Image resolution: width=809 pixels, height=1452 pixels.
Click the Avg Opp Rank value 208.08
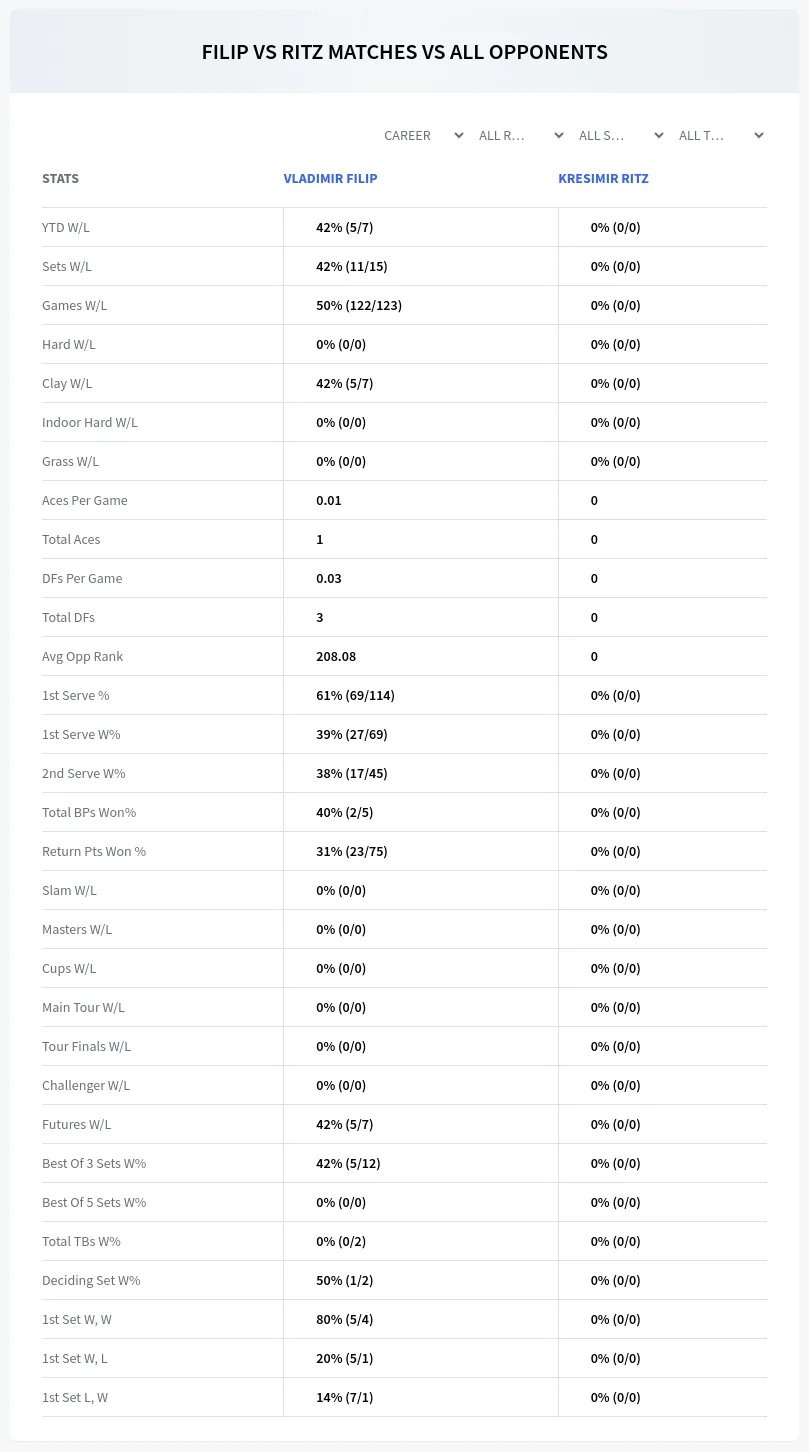coord(336,656)
